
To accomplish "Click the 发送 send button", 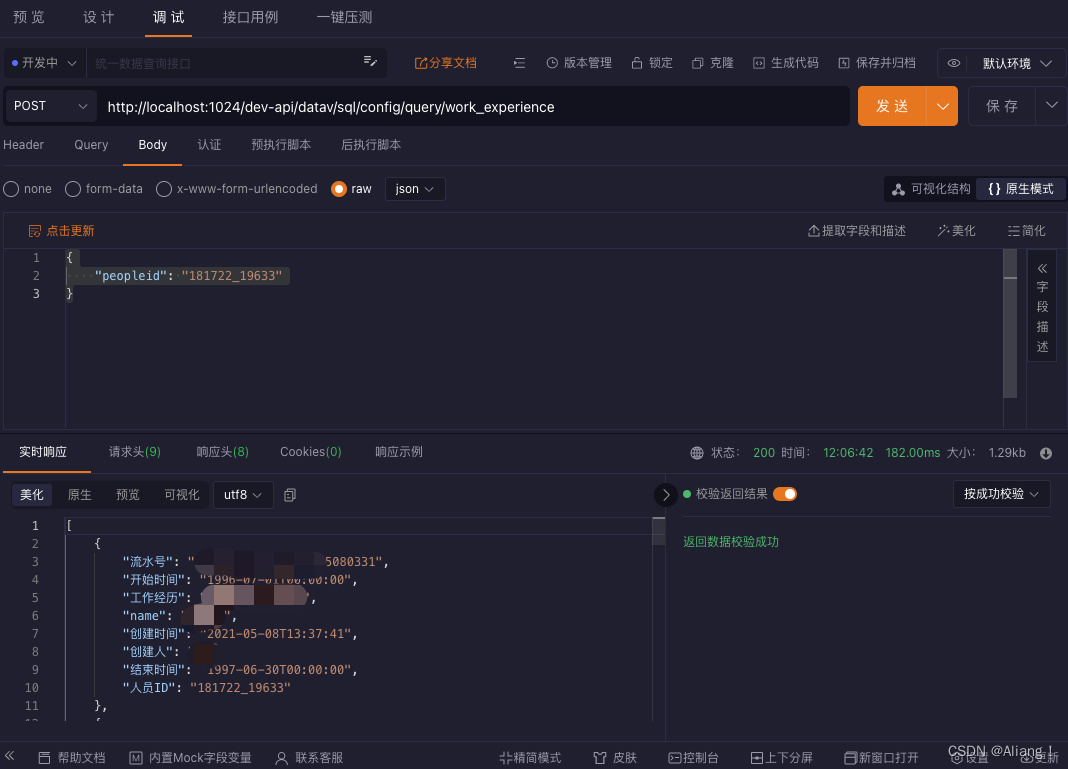I will [x=893, y=105].
